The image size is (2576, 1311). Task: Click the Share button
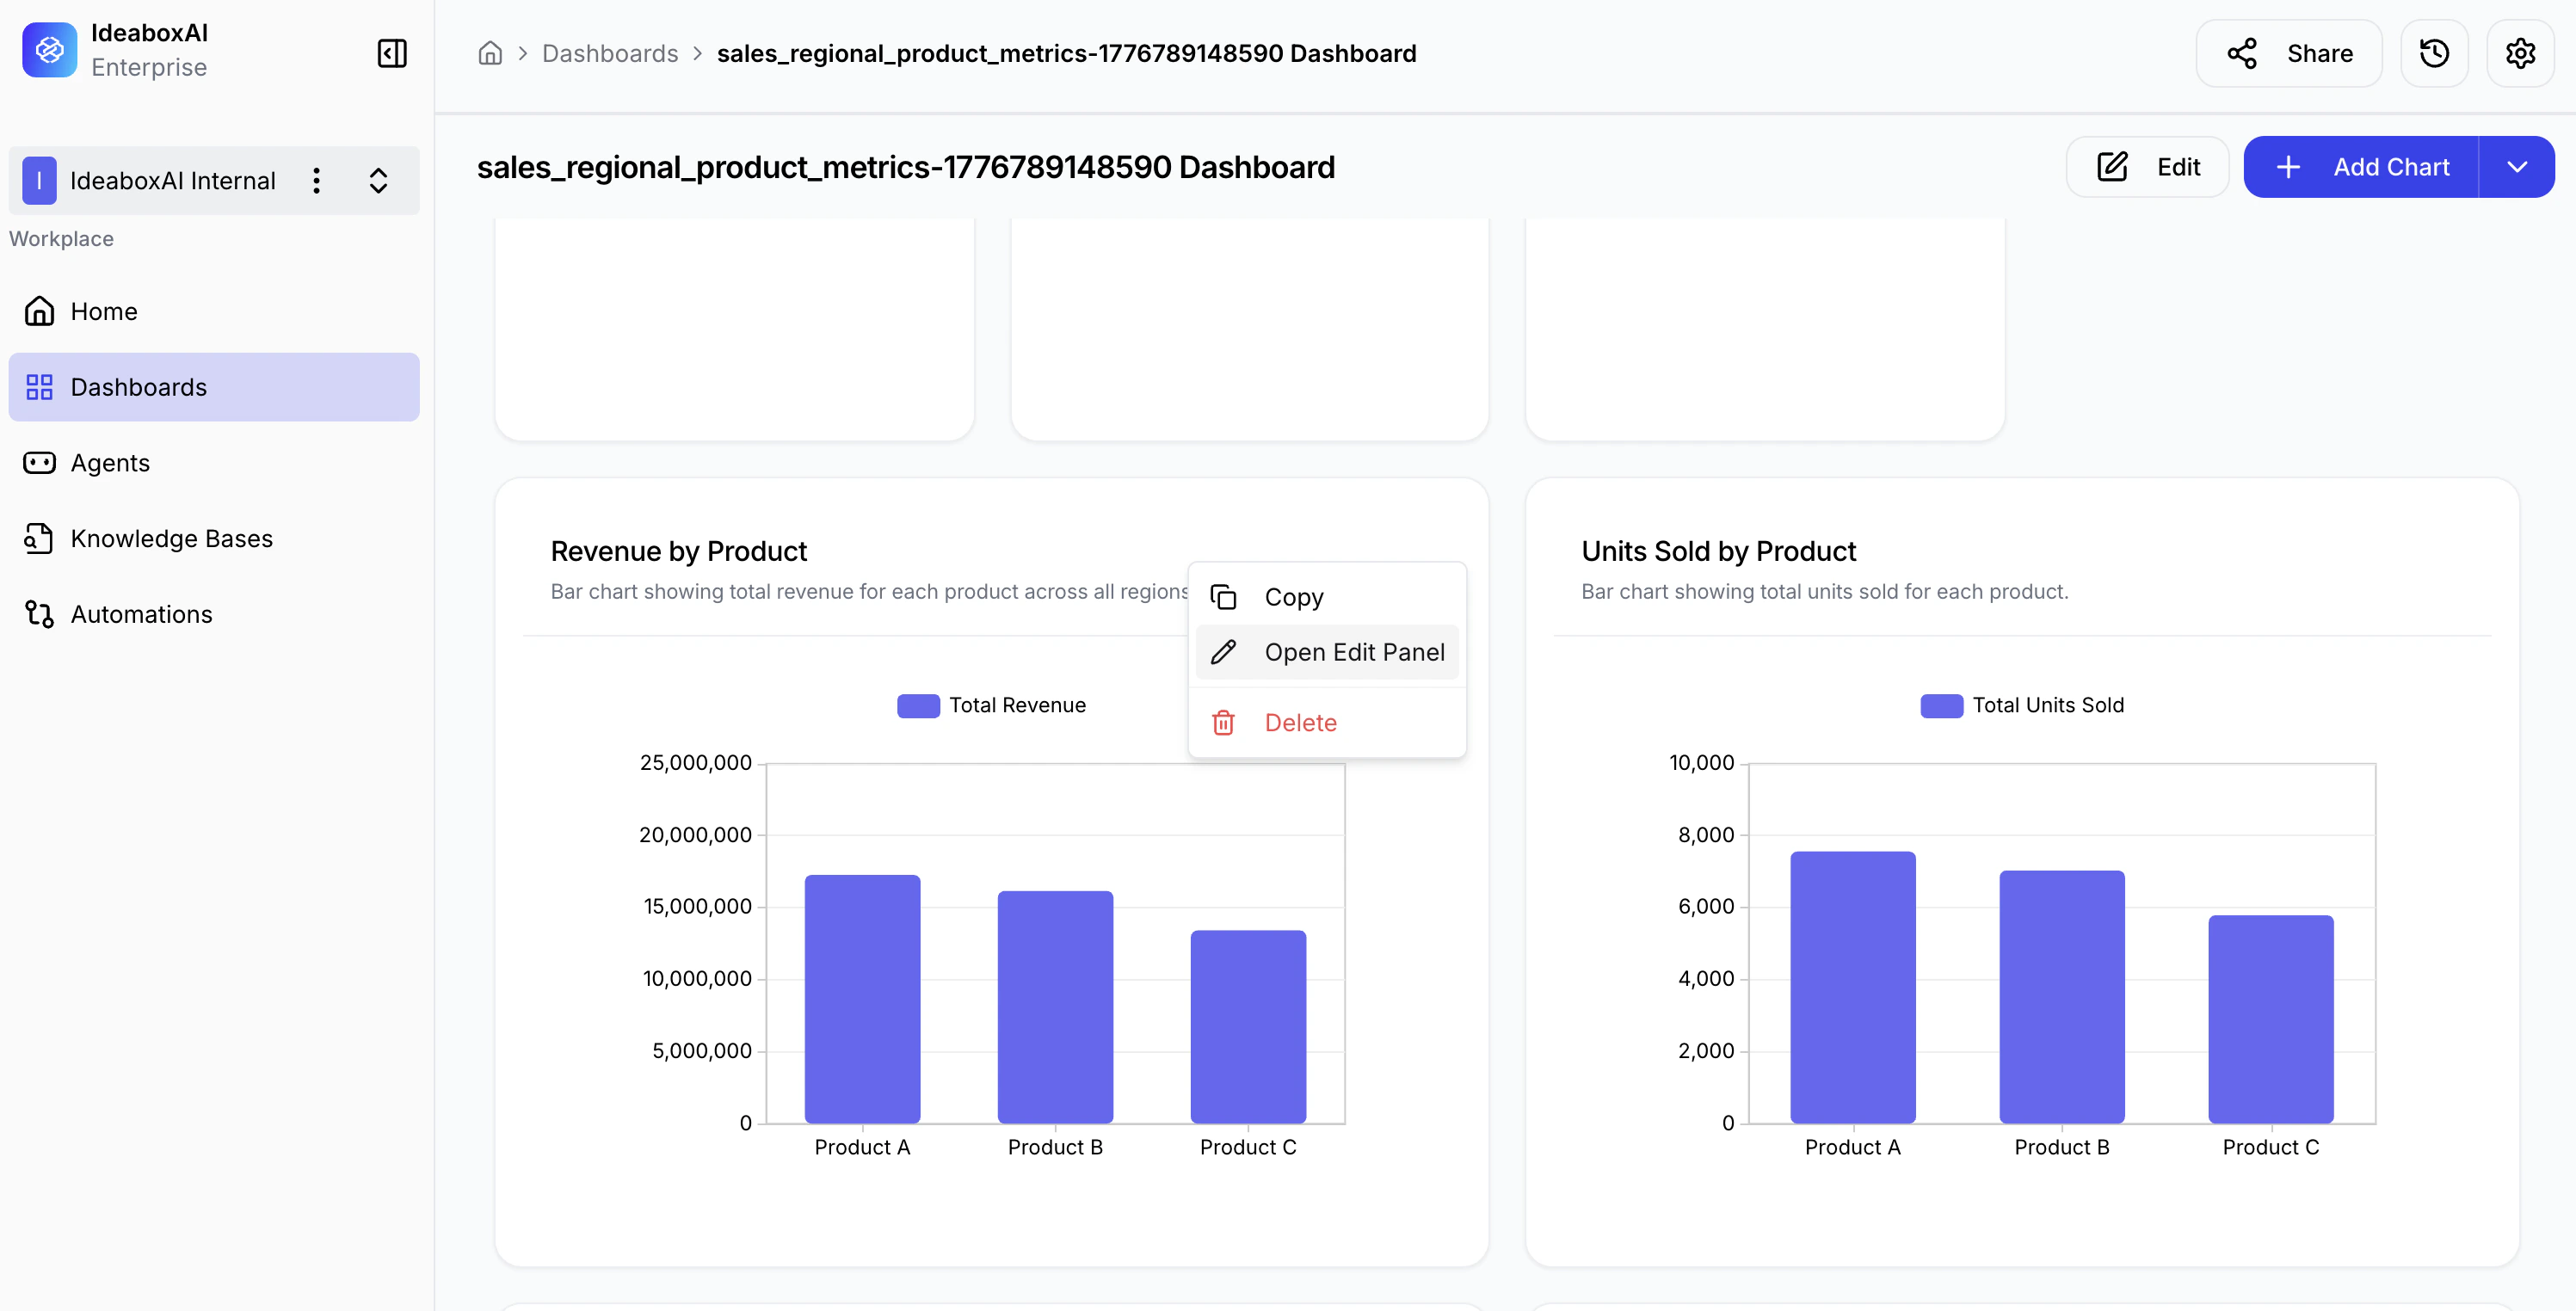[x=2289, y=53]
